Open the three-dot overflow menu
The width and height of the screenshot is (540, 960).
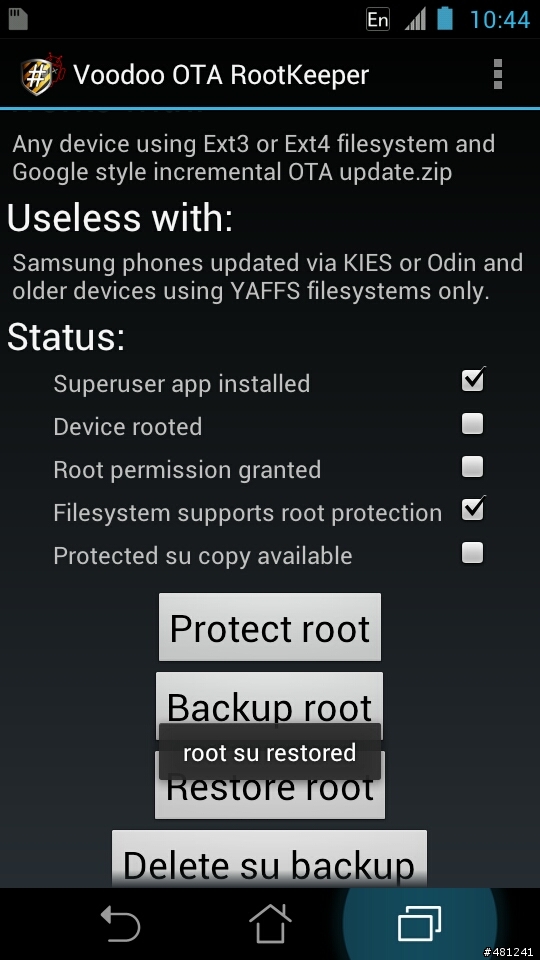tap(497, 75)
